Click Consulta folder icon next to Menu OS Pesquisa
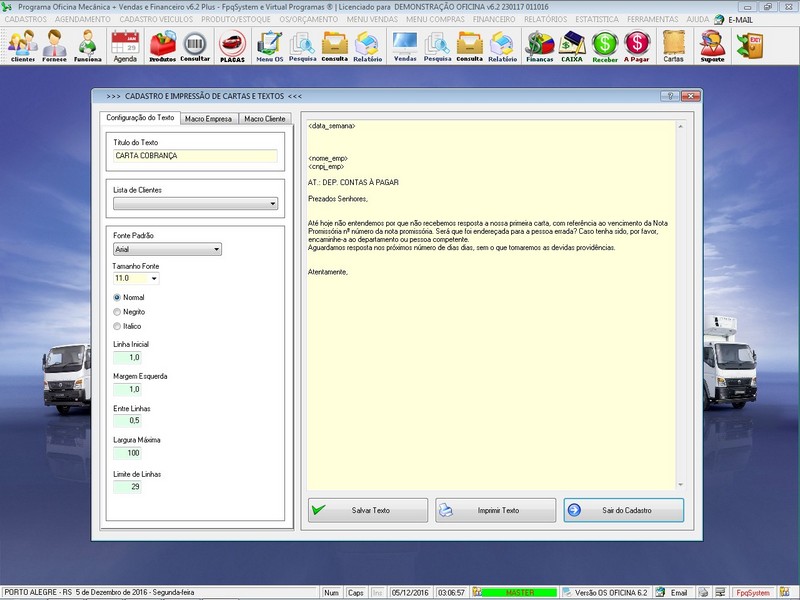Screen dimensions: 800x600 [x=335, y=46]
